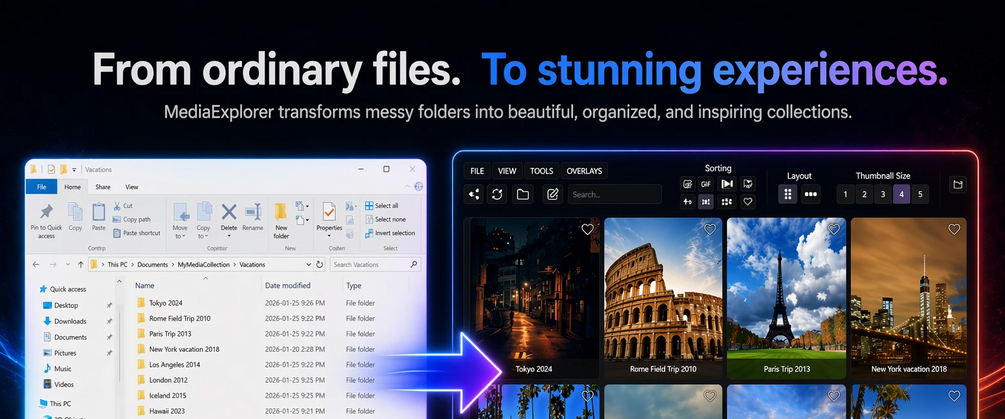Switch to the Share tab in File Explorer
1005x419 pixels.
pos(103,187)
